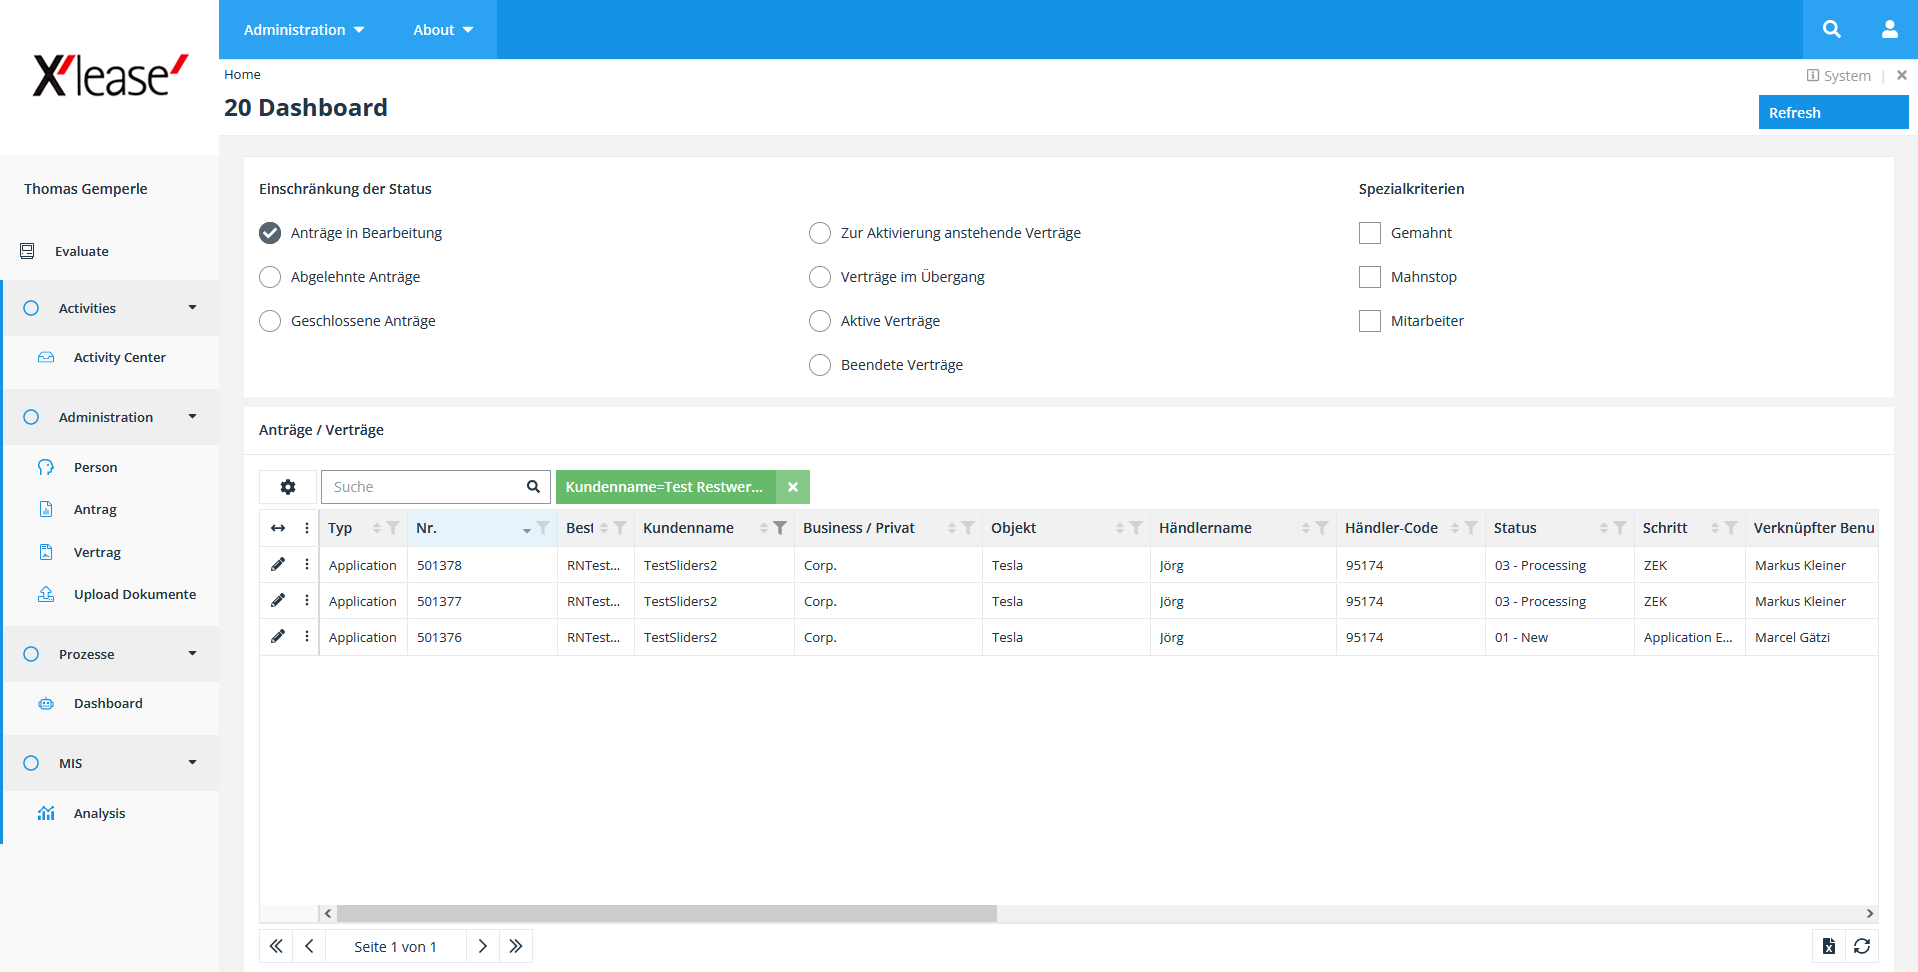Open the user profile icon
The width and height of the screenshot is (1918, 972).
point(1889,29)
